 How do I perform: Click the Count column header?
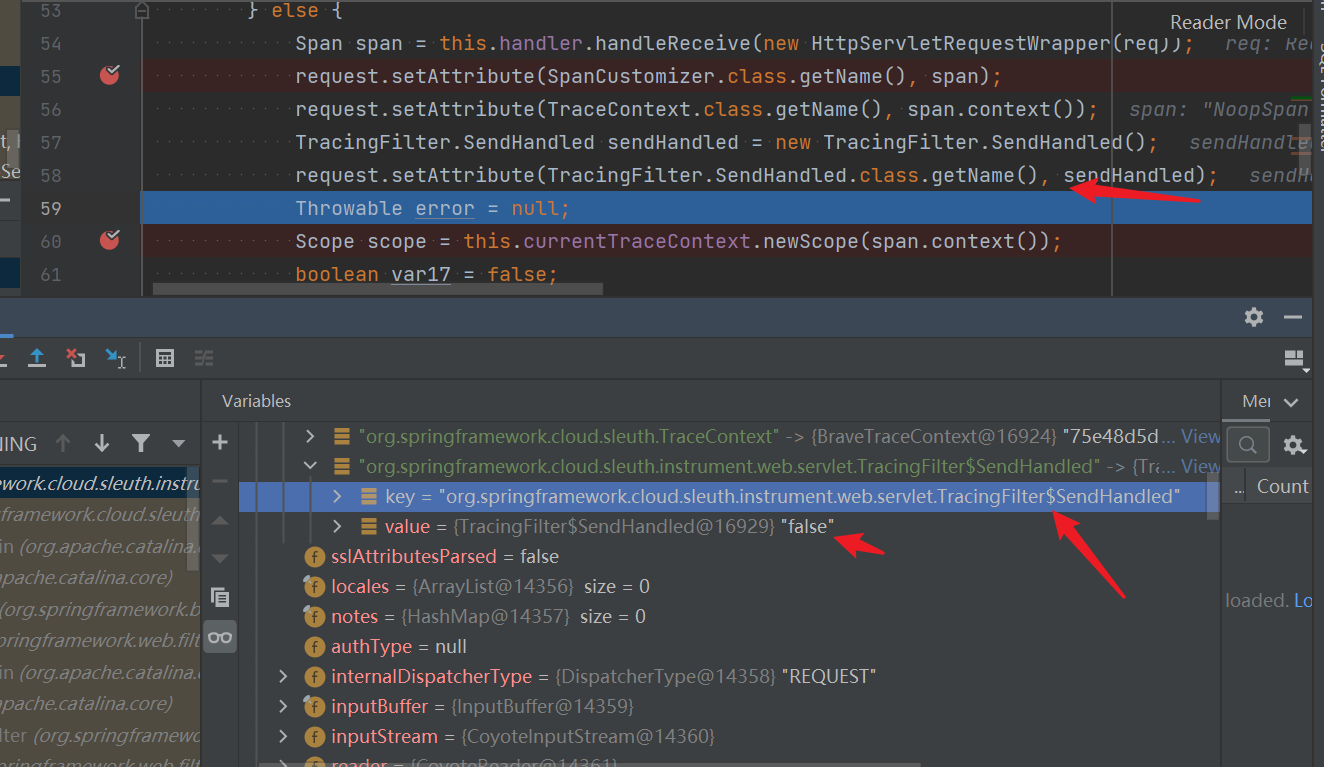[x=1283, y=486]
